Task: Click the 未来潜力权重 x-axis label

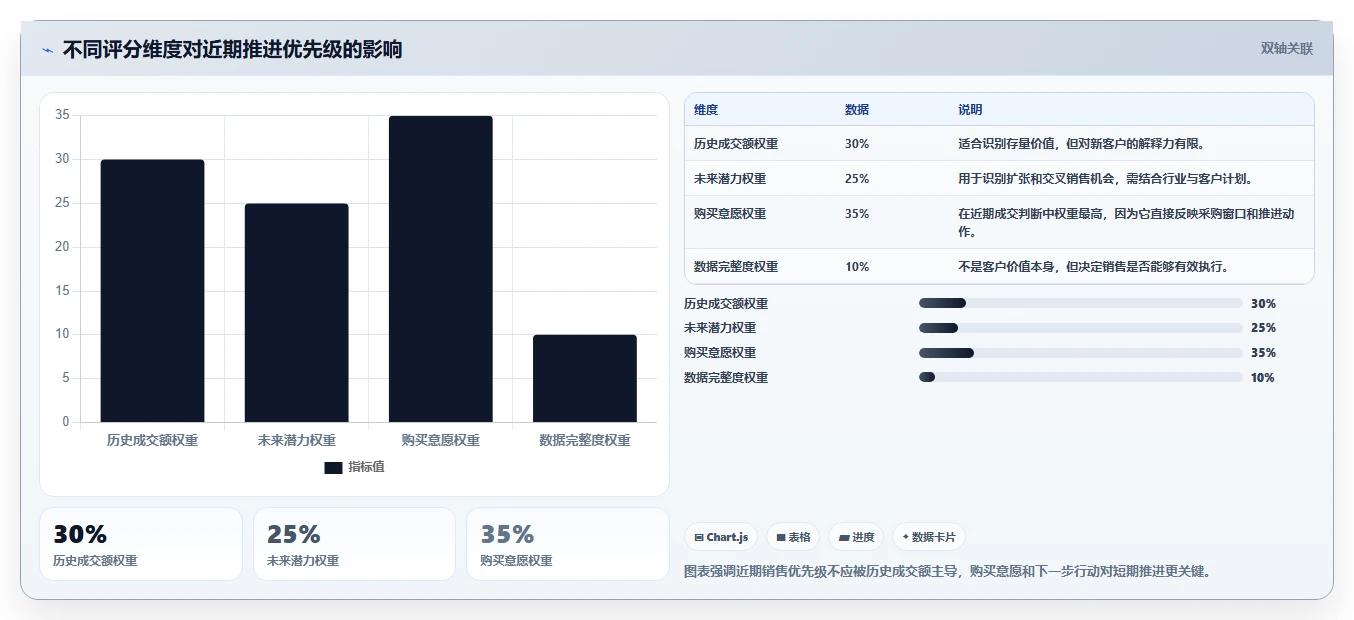Action: click(x=296, y=440)
